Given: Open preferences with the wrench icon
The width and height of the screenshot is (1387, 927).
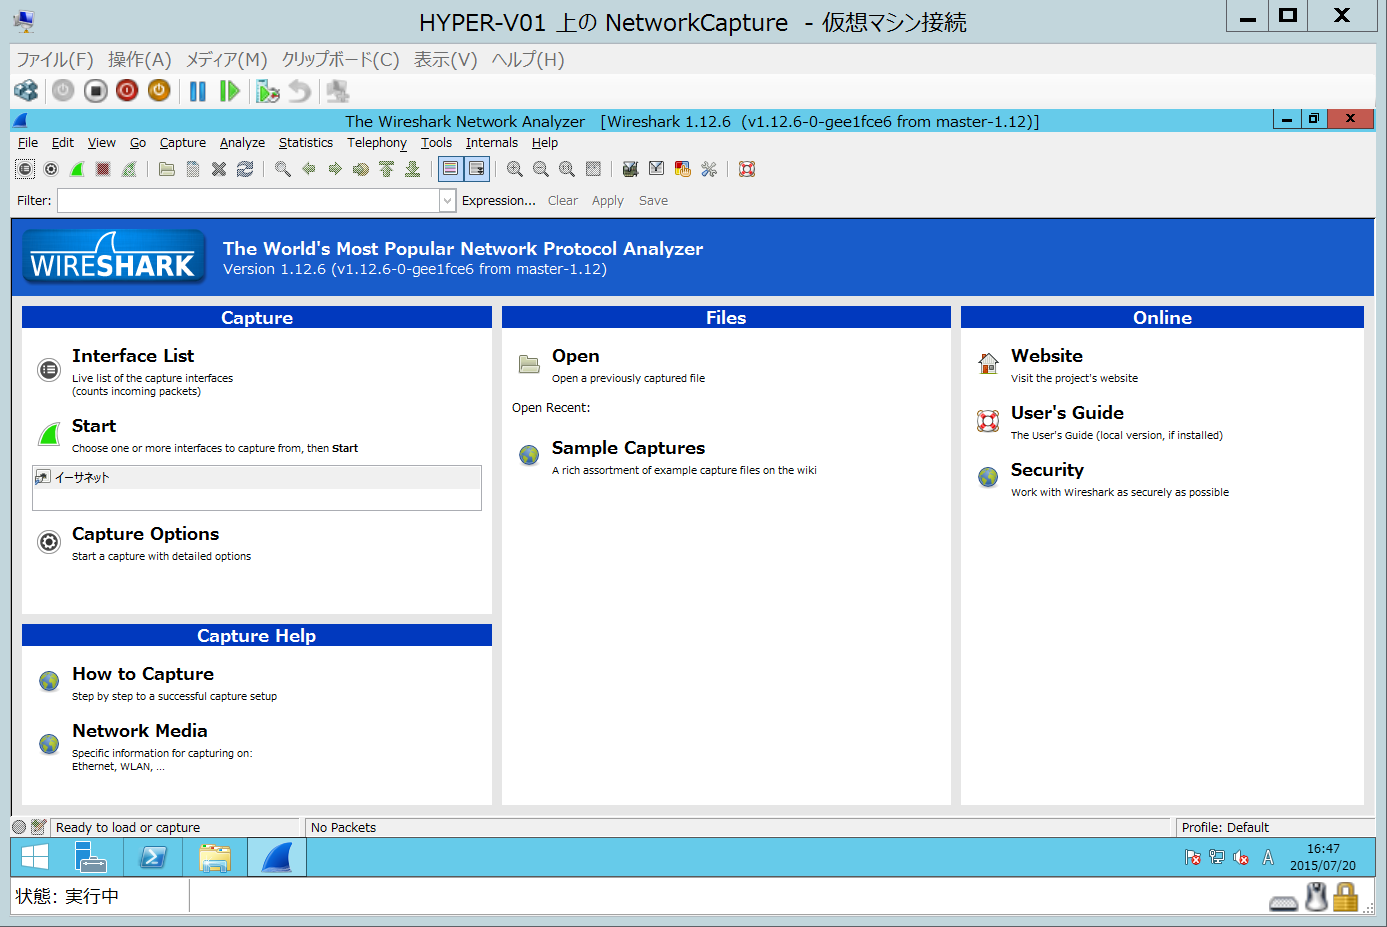Looking at the screenshot, I should (x=709, y=169).
